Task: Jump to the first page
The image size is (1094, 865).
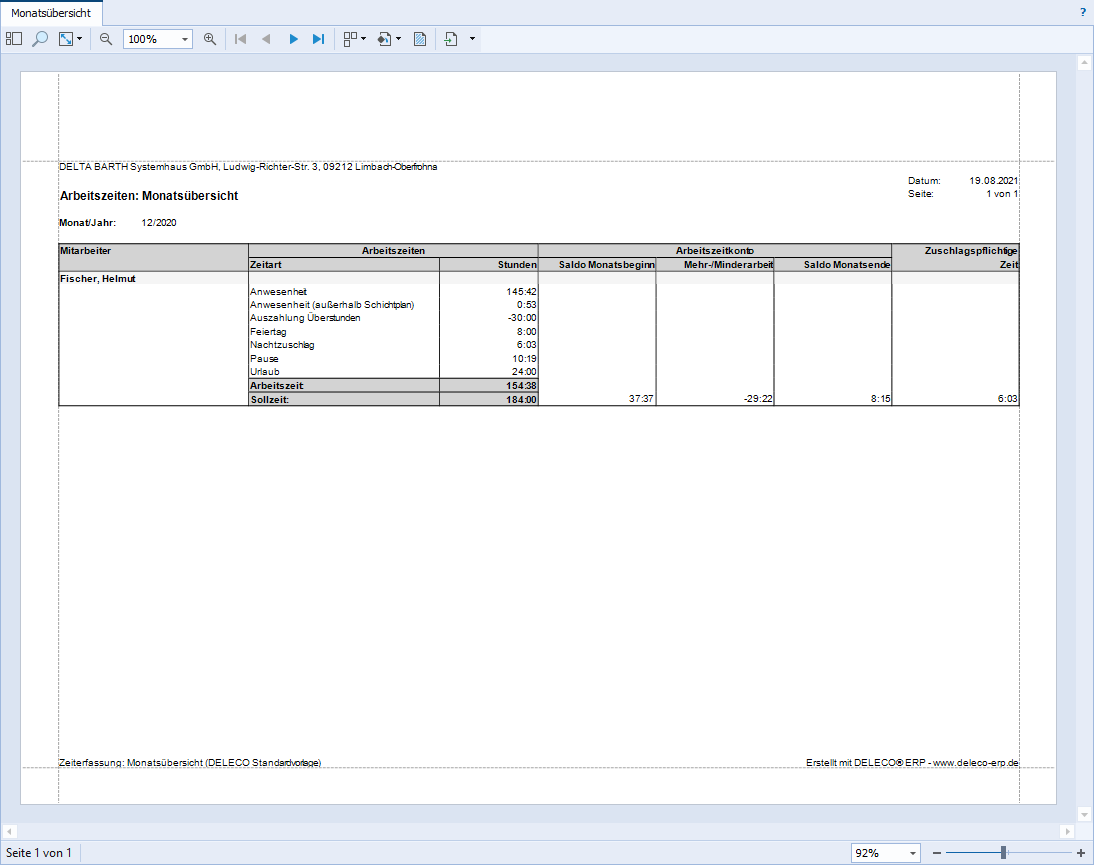Action: click(240, 39)
